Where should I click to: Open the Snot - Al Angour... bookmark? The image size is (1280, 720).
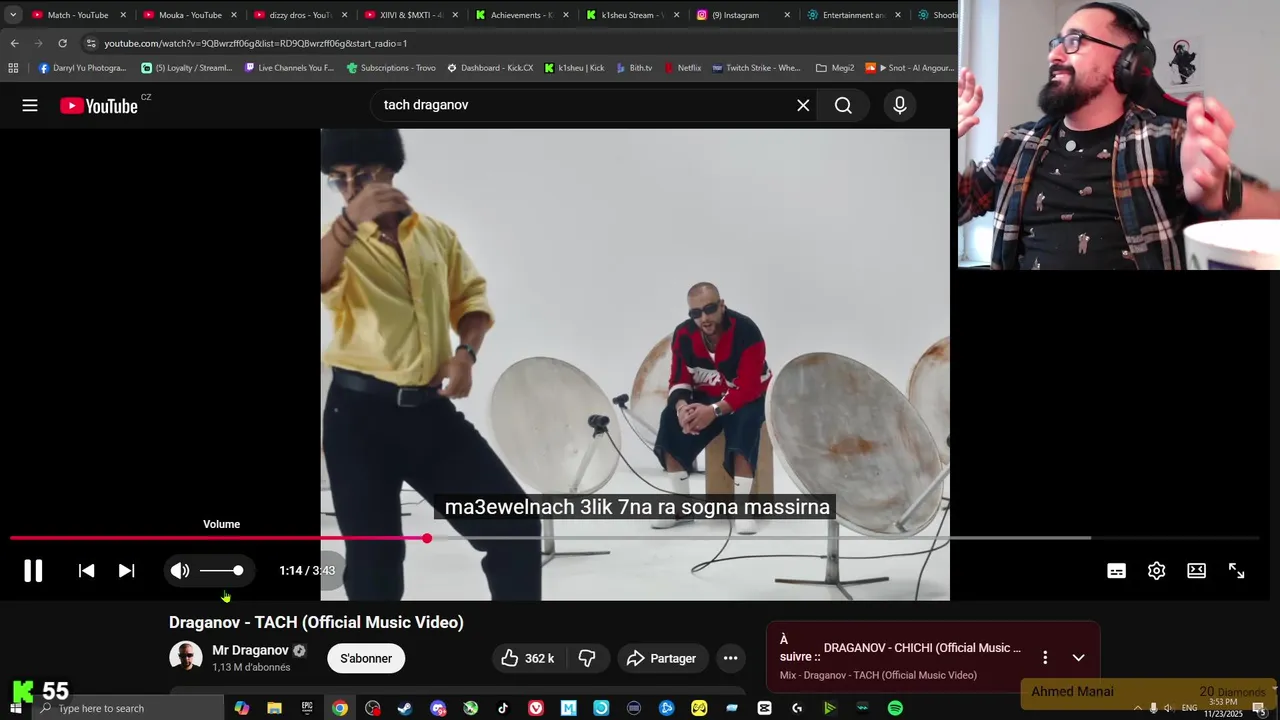(x=910, y=68)
